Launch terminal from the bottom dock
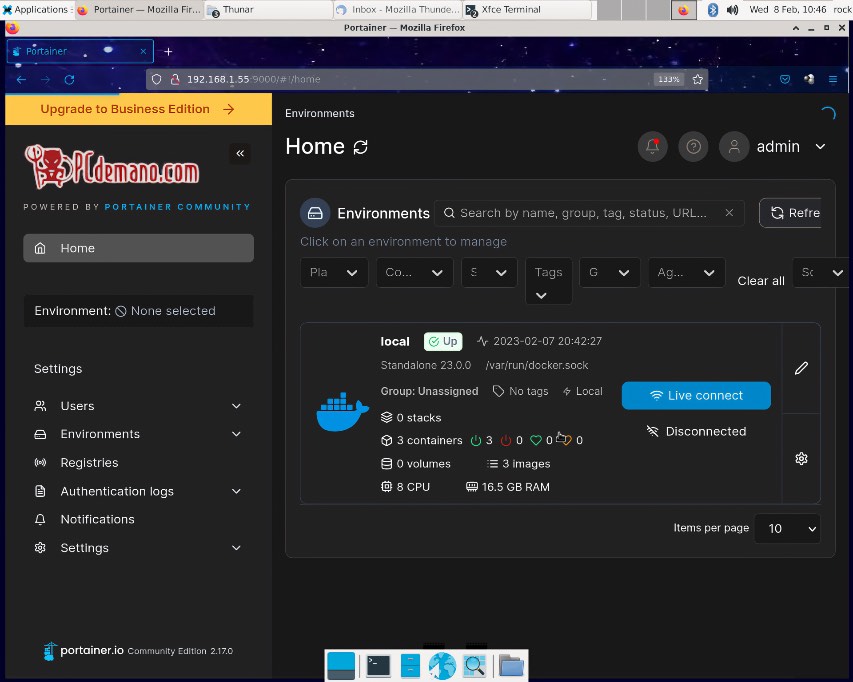This screenshot has height=682, width=853. pyautogui.click(x=378, y=665)
